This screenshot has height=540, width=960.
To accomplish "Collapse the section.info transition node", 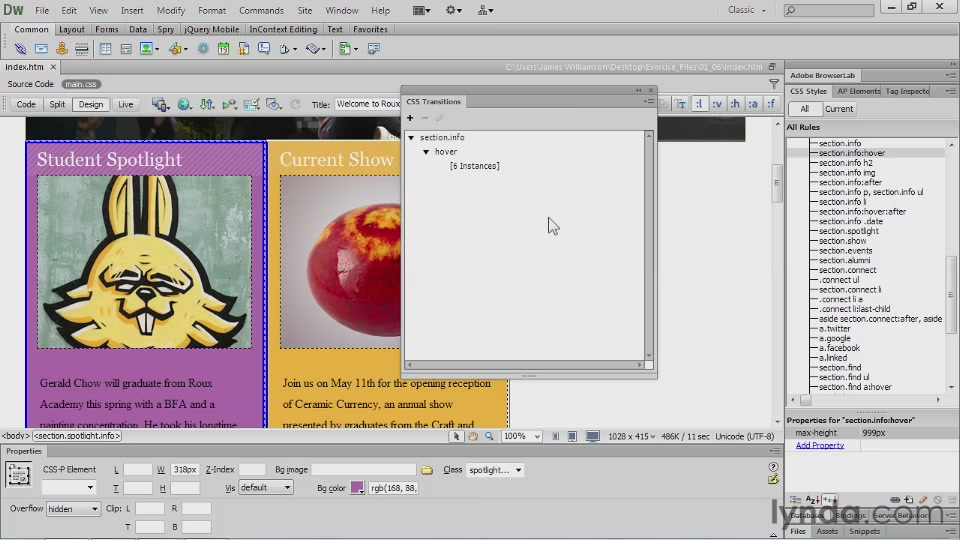I will tap(411, 138).
